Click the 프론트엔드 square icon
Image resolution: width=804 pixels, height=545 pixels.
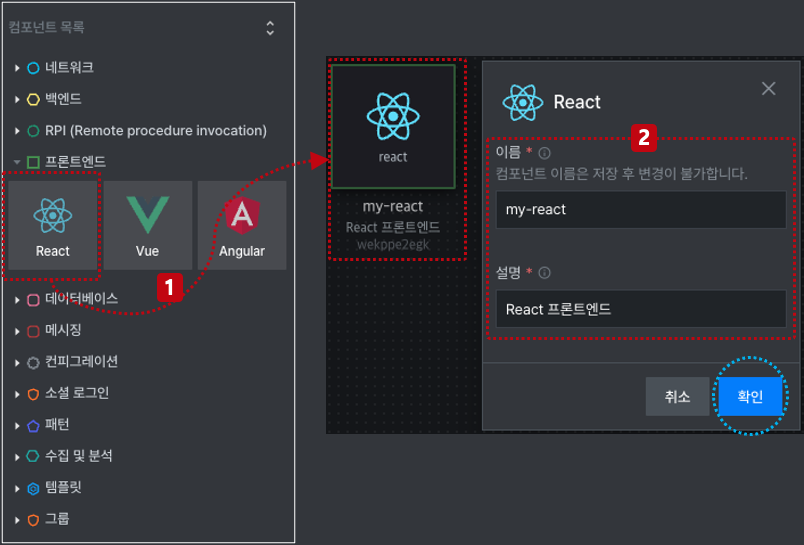pos(33,162)
